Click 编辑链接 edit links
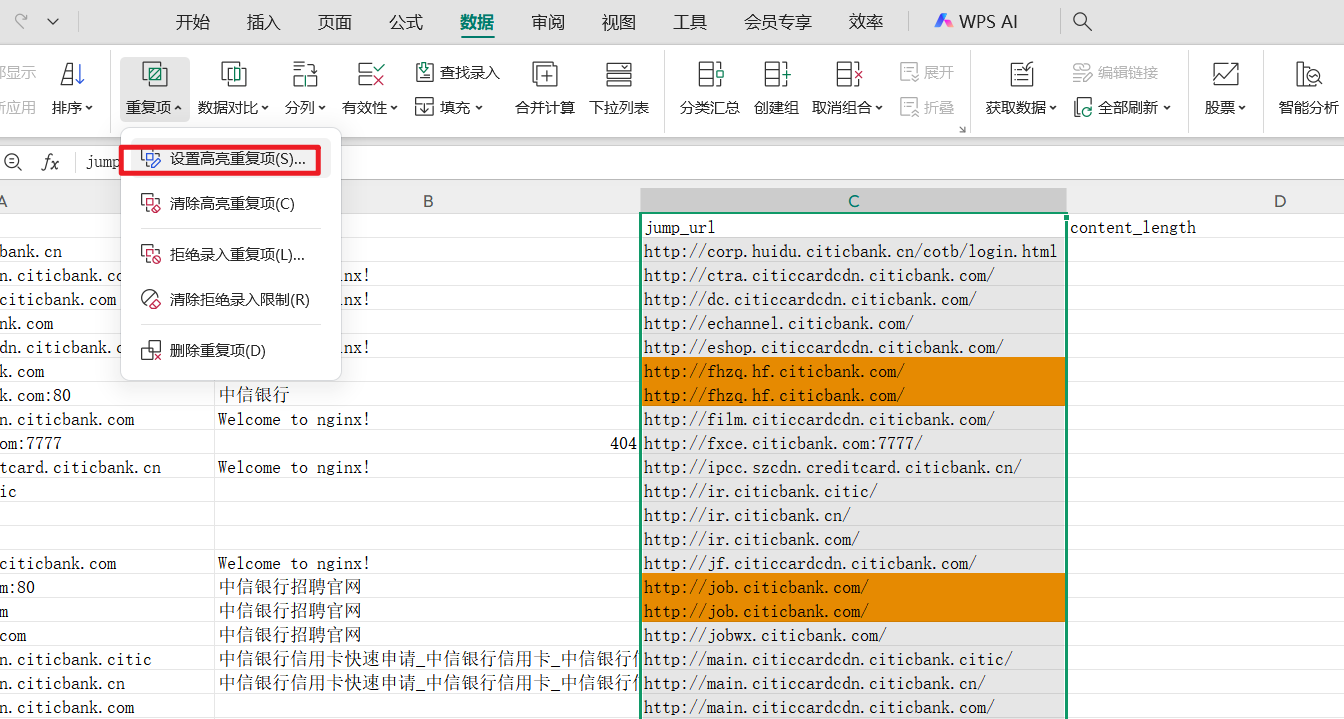Viewport: 1344px width, 719px height. [x=1115, y=73]
